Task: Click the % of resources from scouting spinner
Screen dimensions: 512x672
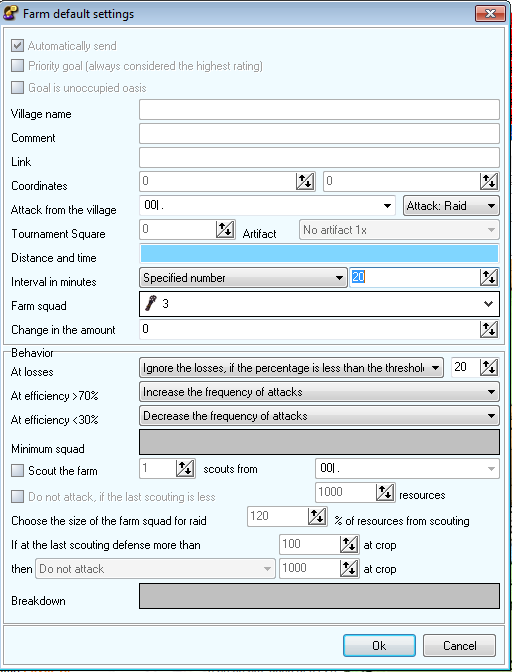Action: (317, 516)
